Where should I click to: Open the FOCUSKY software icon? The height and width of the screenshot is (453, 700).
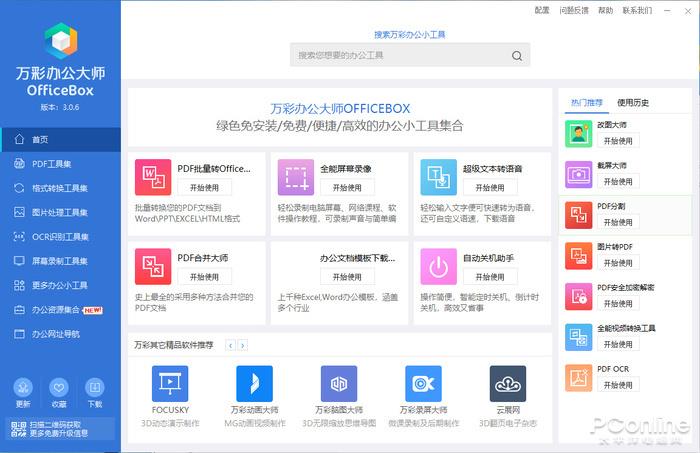(x=170, y=383)
